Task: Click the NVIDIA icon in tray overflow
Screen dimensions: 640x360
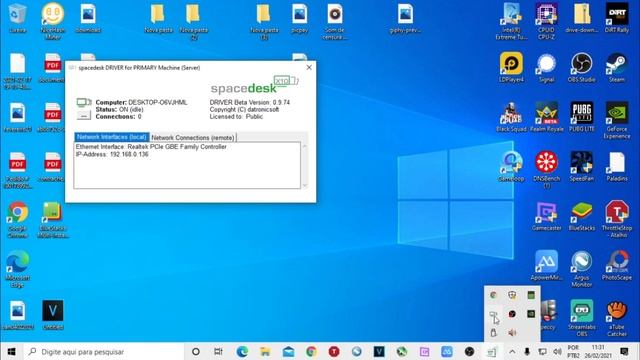Action: 531,314
